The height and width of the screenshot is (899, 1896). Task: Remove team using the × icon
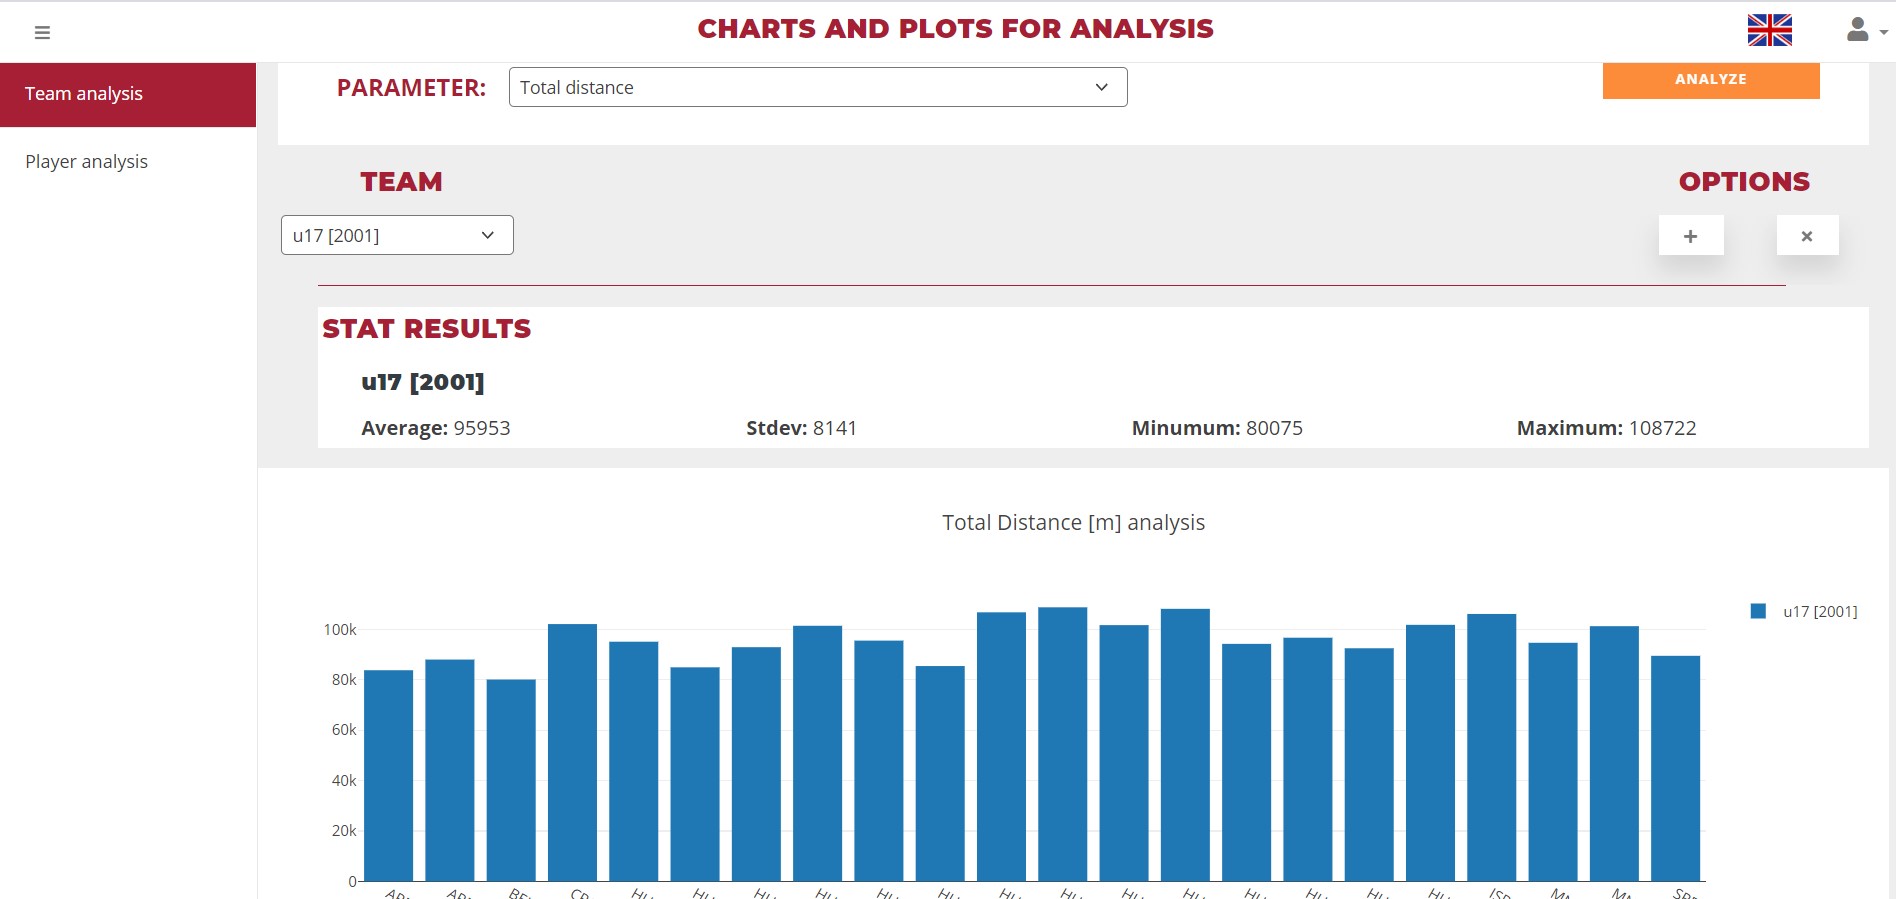coord(1806,236)
